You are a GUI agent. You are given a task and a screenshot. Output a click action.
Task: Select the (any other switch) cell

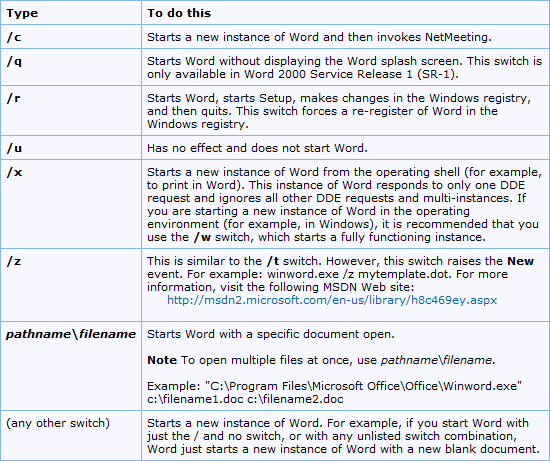(58, 423)
